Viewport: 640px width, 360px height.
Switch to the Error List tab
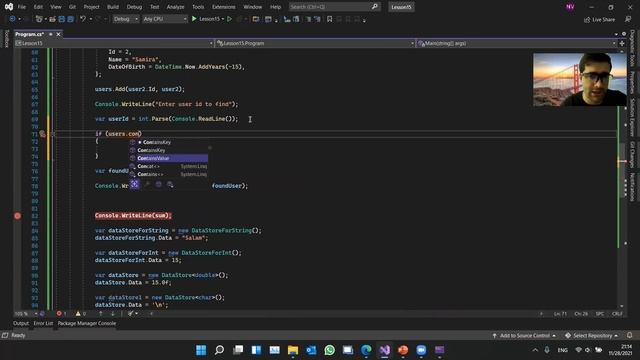pyautogui.click(x=43, y=323)
